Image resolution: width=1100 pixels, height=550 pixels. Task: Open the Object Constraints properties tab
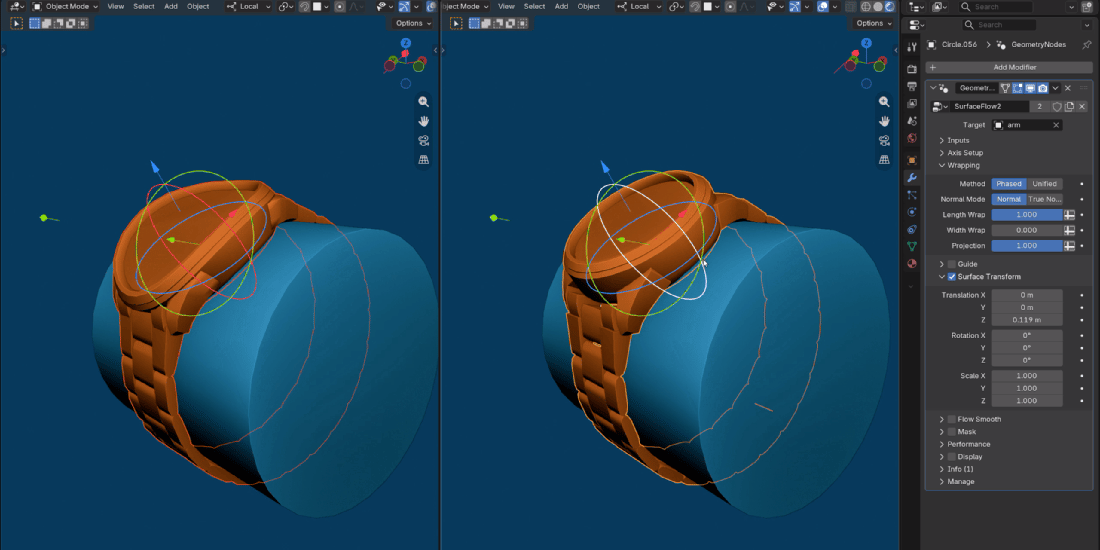click(x=912, y=229)
